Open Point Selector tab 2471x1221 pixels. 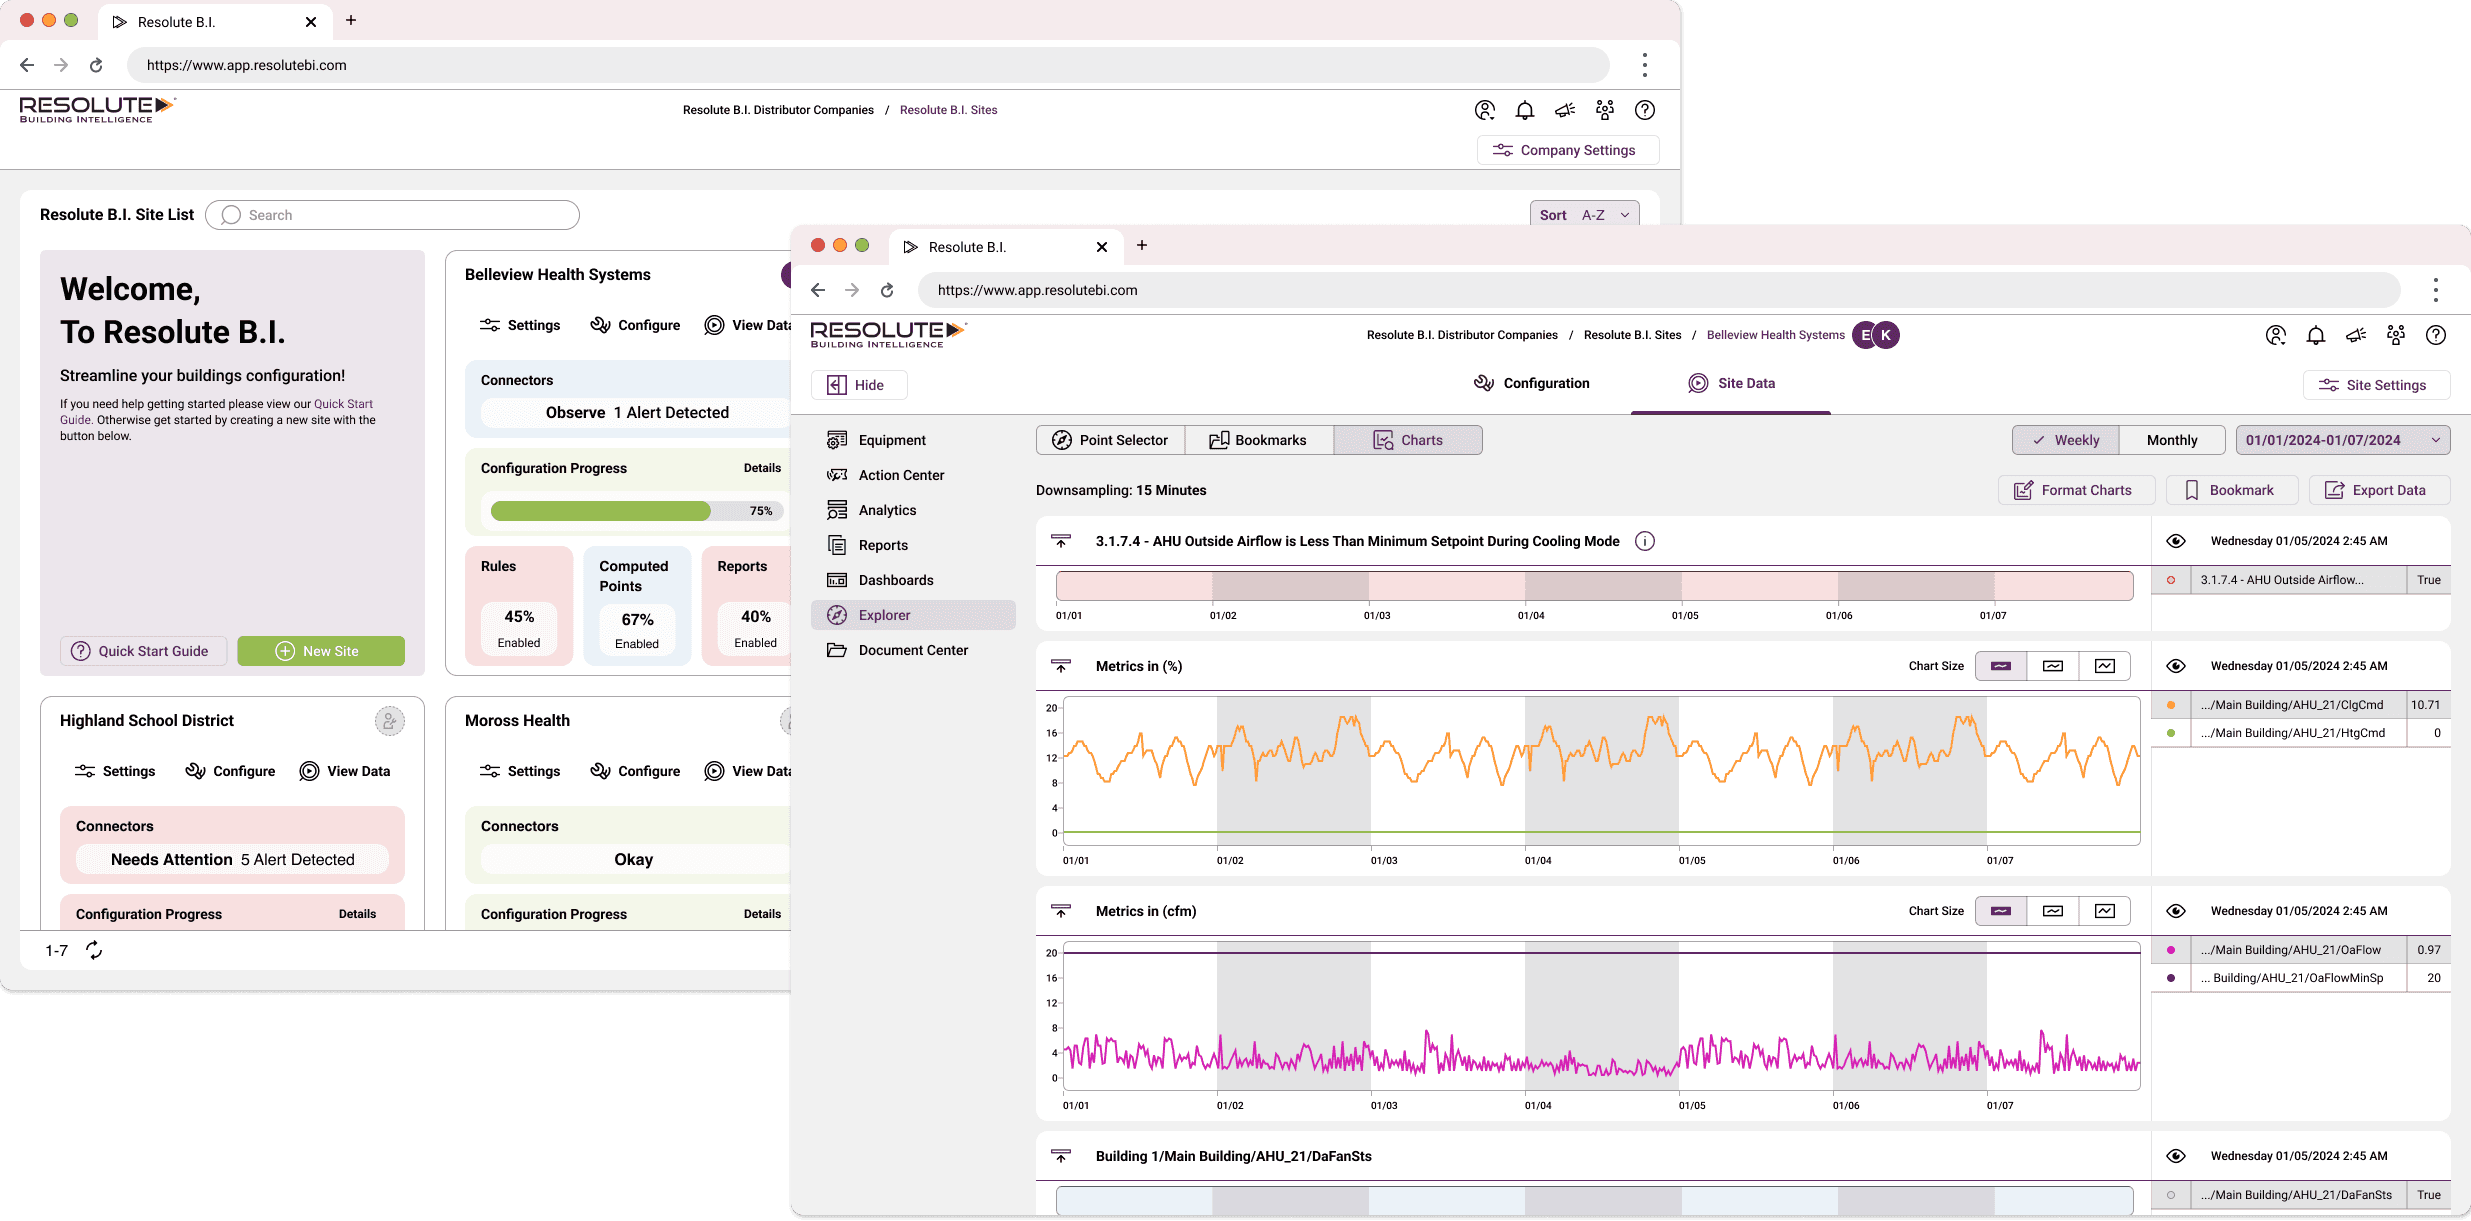(1110, 440)
